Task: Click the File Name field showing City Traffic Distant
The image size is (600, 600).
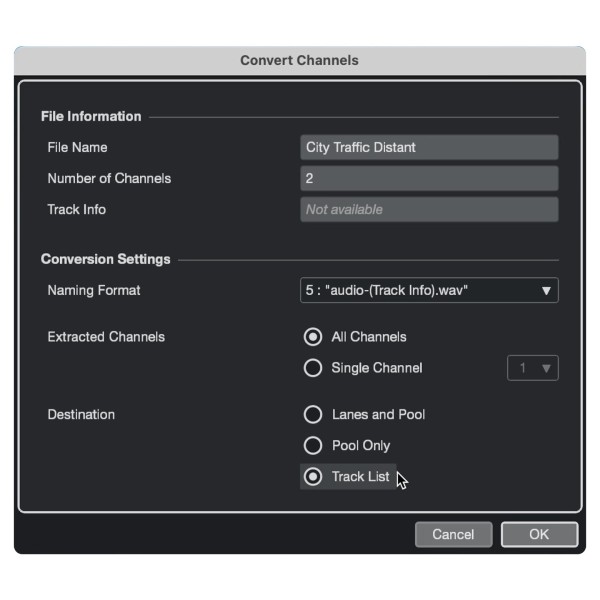Action: tap(429, 147)
